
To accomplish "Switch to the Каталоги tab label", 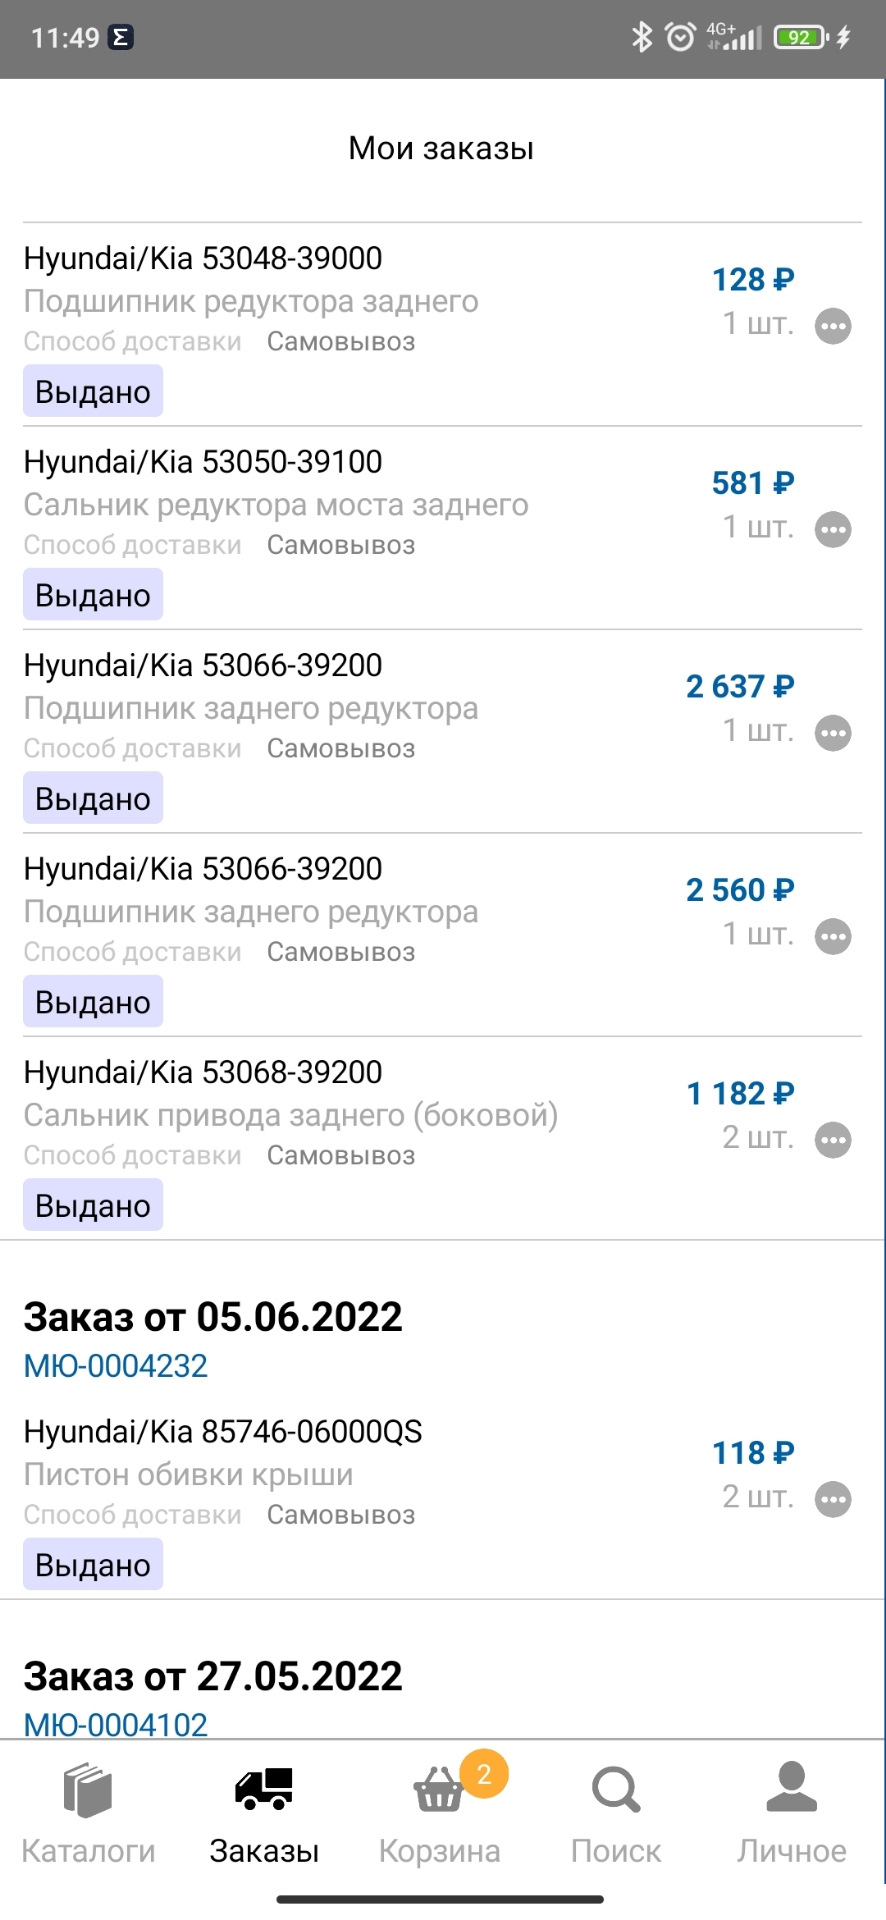I will click(88, 1851).
